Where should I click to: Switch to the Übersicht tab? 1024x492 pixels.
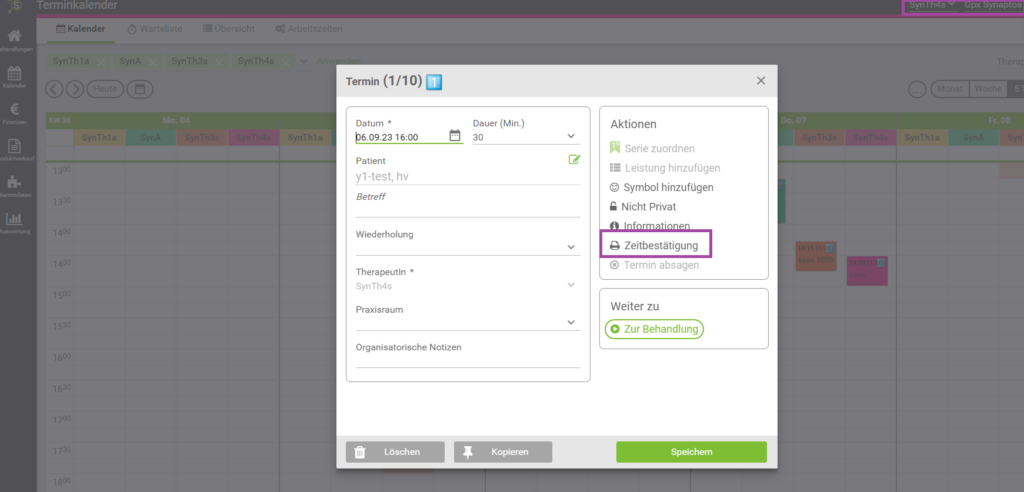pos(229,29)
